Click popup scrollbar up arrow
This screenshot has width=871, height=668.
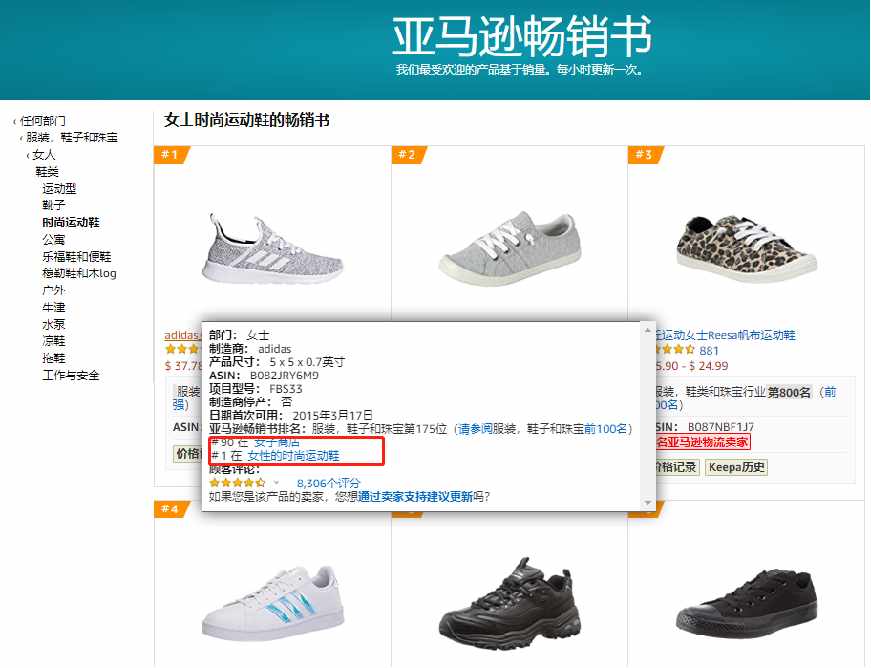[x=647, y=330]
